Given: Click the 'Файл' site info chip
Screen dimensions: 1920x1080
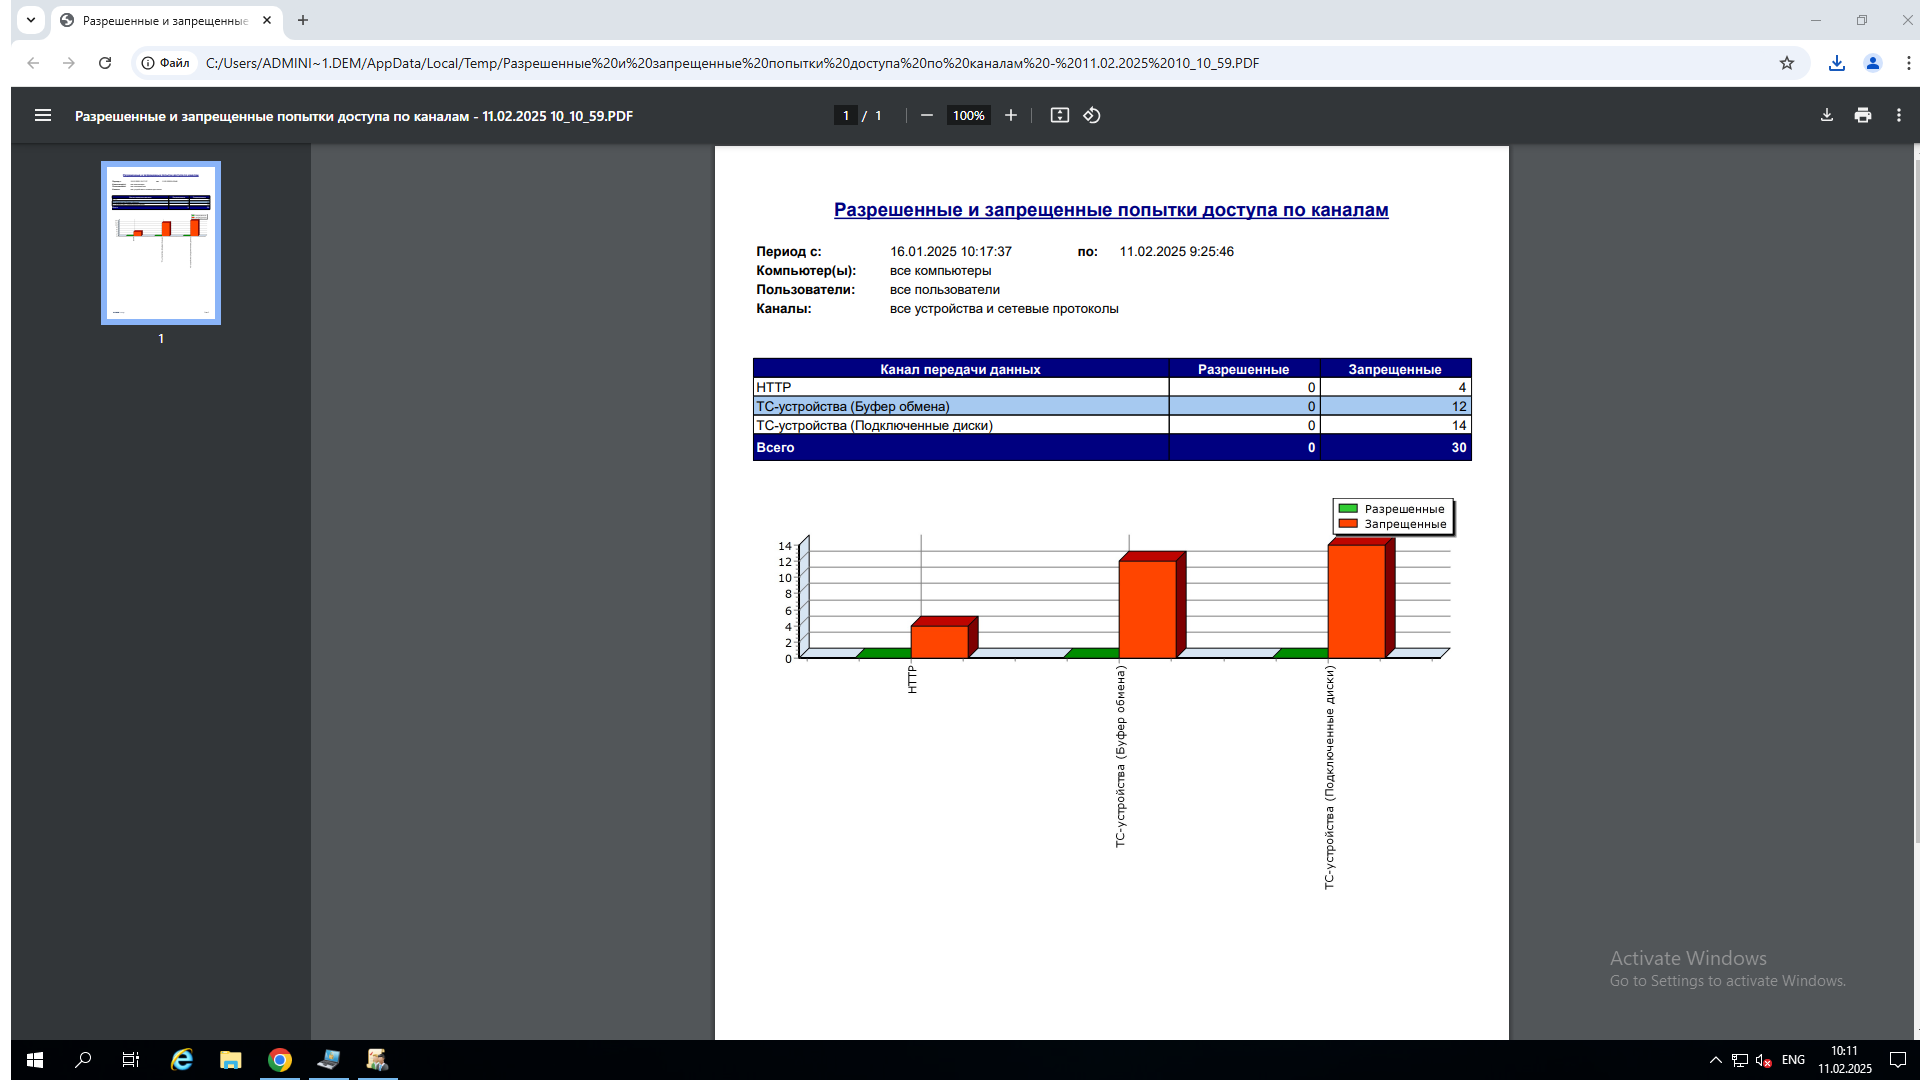Looking at the screenshot, I should point(166,63).
